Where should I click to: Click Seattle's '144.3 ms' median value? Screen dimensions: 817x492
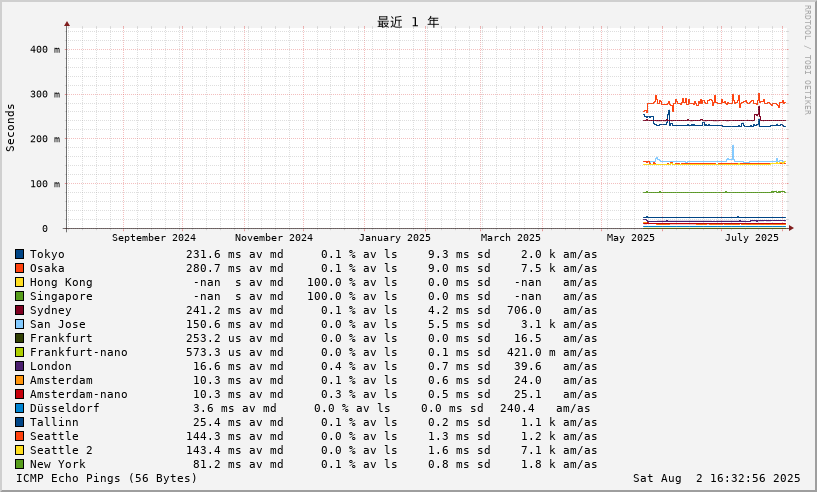pyautogui.click(x=214, y=436)
